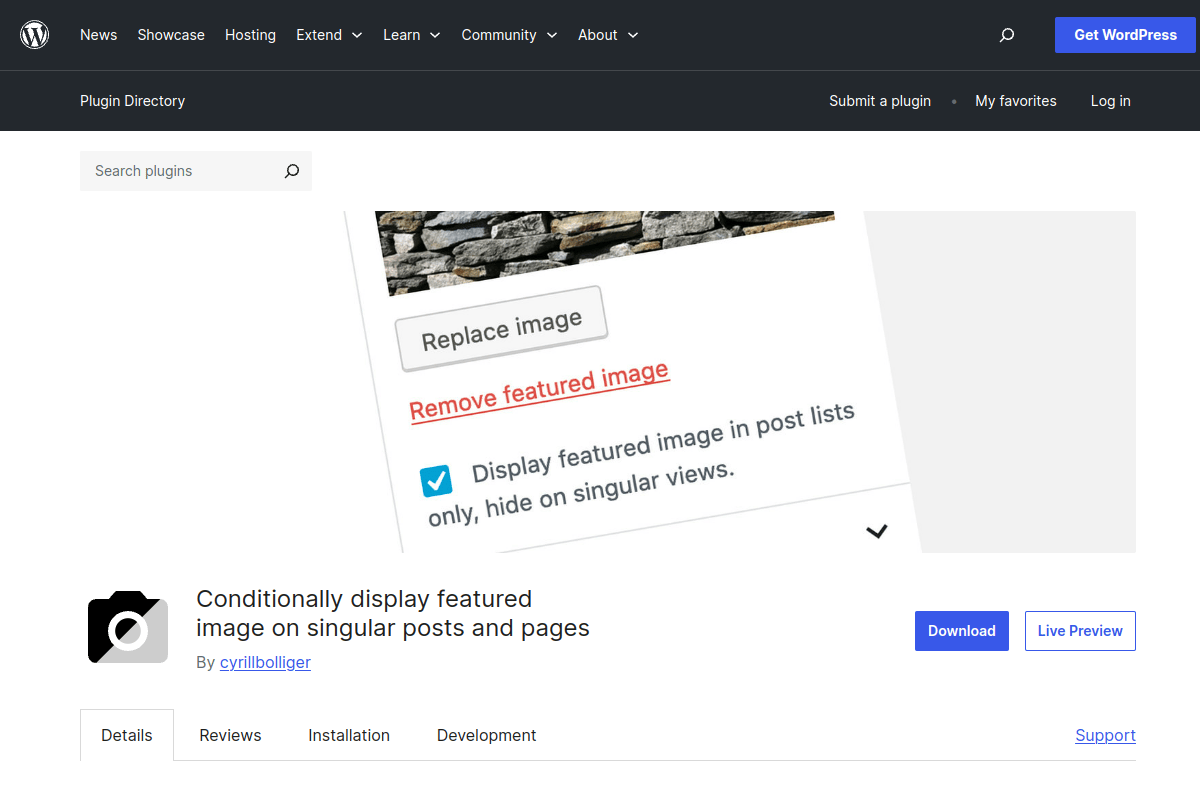
Task: Open the About dropdown
Action: tap(607, 35)
